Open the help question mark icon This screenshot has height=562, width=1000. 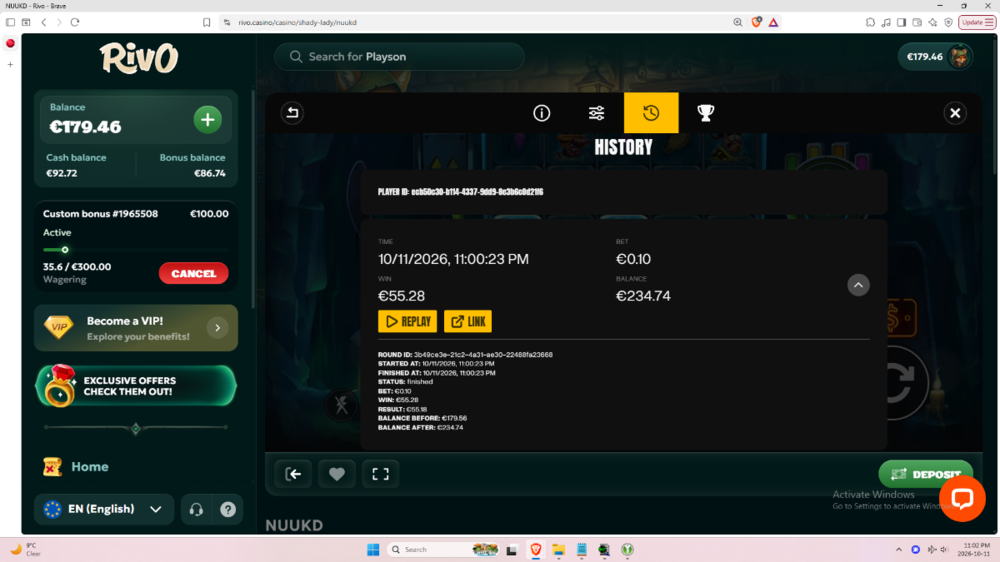tap(228, 509)
